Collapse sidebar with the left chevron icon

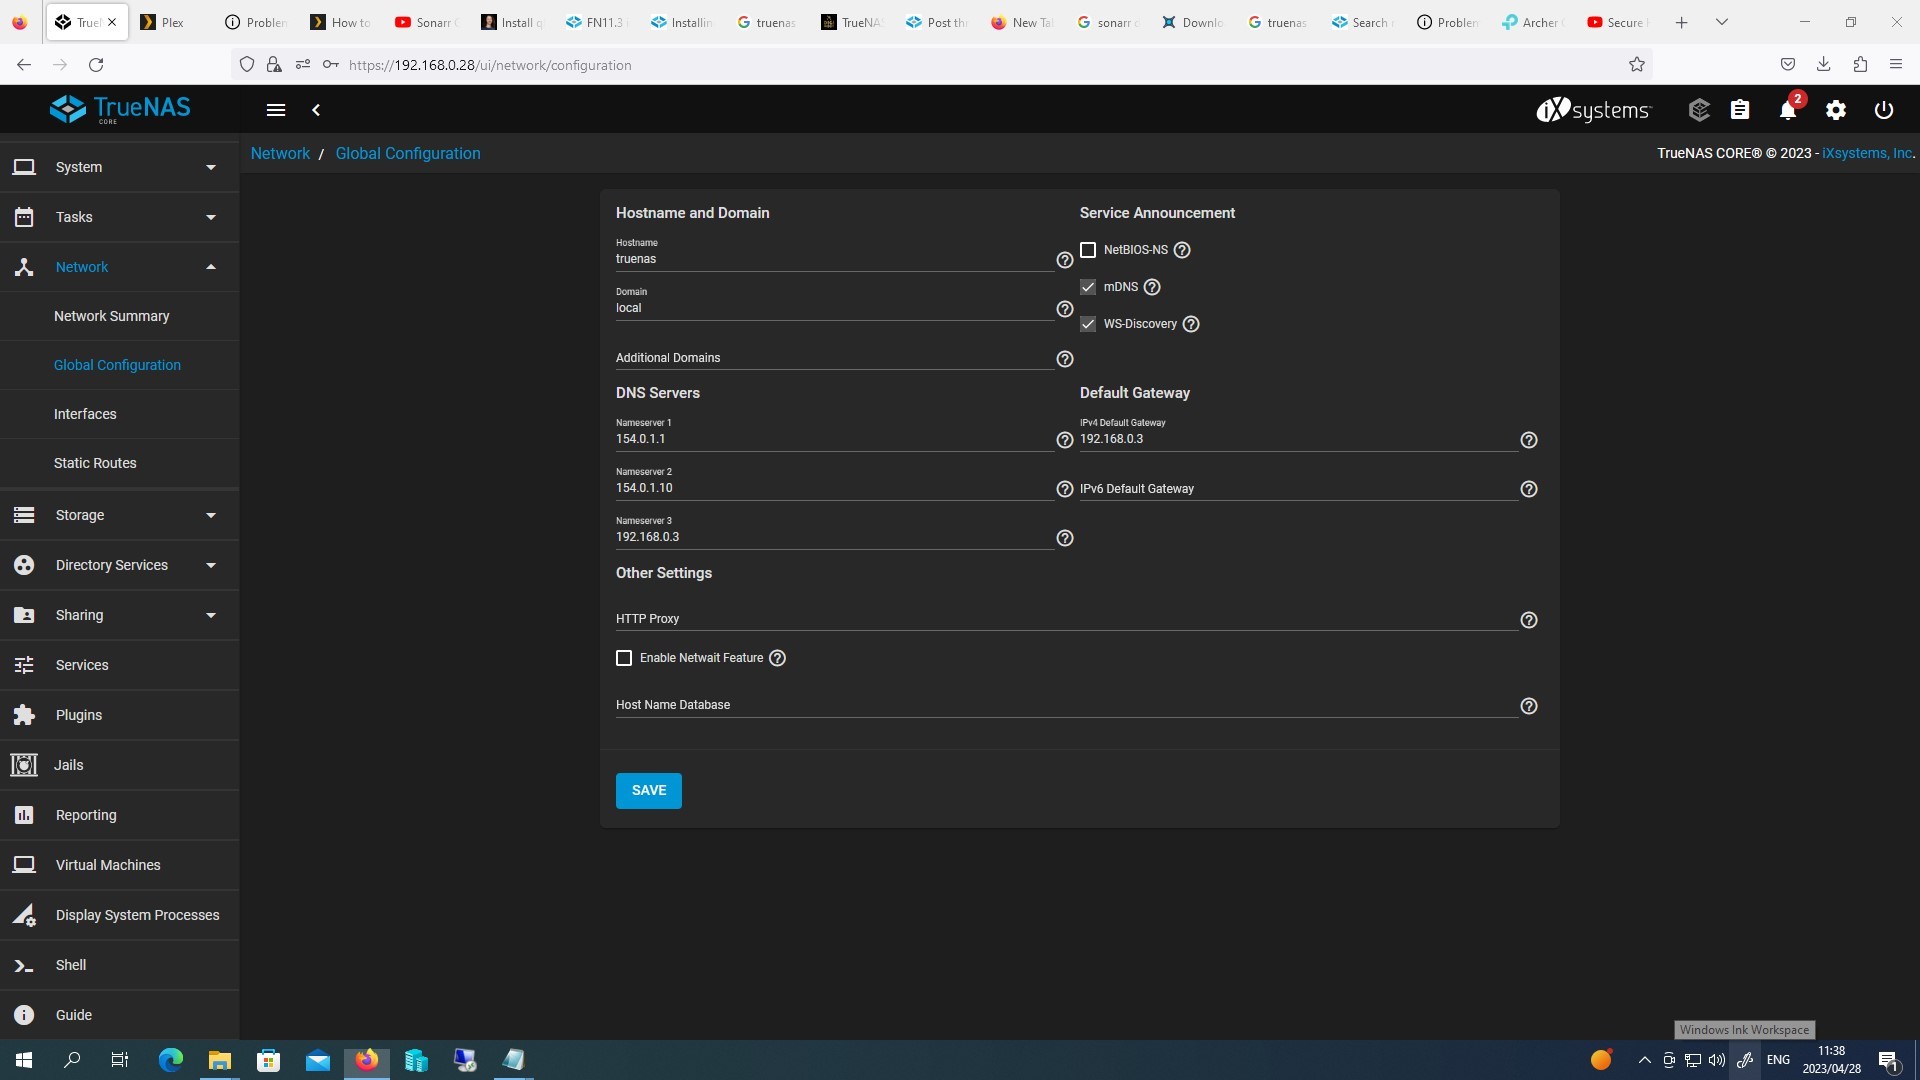pyautogui.click(x=316, y=110)
